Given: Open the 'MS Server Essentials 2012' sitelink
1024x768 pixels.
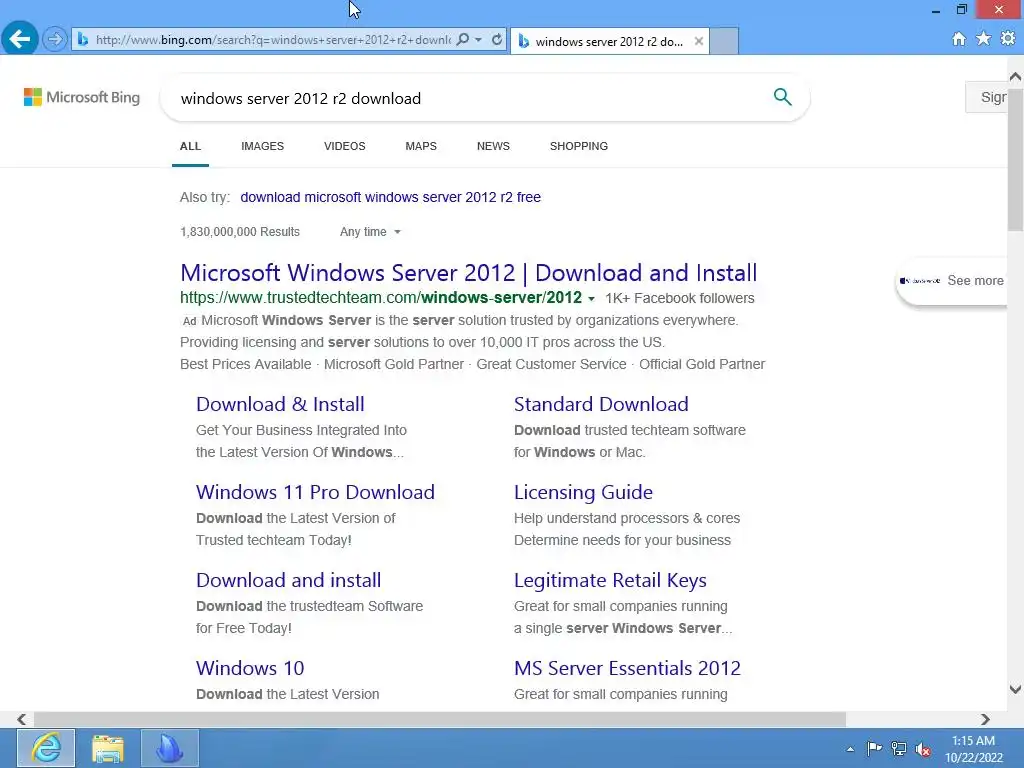Looking at the screenshot, I should pos(627,668).
